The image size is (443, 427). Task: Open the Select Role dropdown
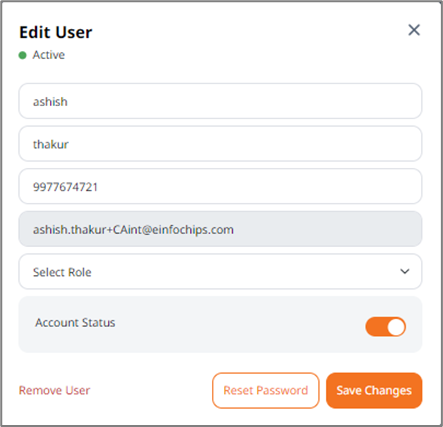point(220,271)
